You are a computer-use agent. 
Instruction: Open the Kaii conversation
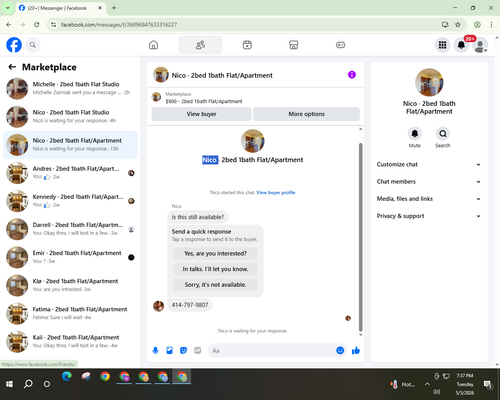pos(70,341)
